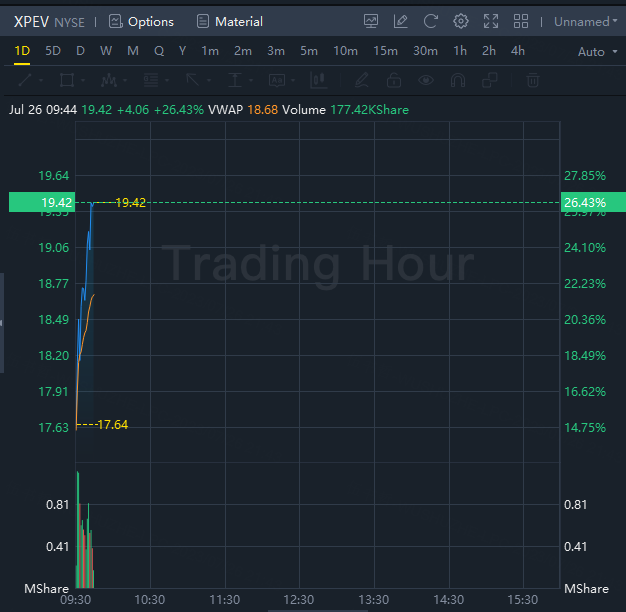
Task: Expand the text annotation options arrow
Action: tap(293, 80)
